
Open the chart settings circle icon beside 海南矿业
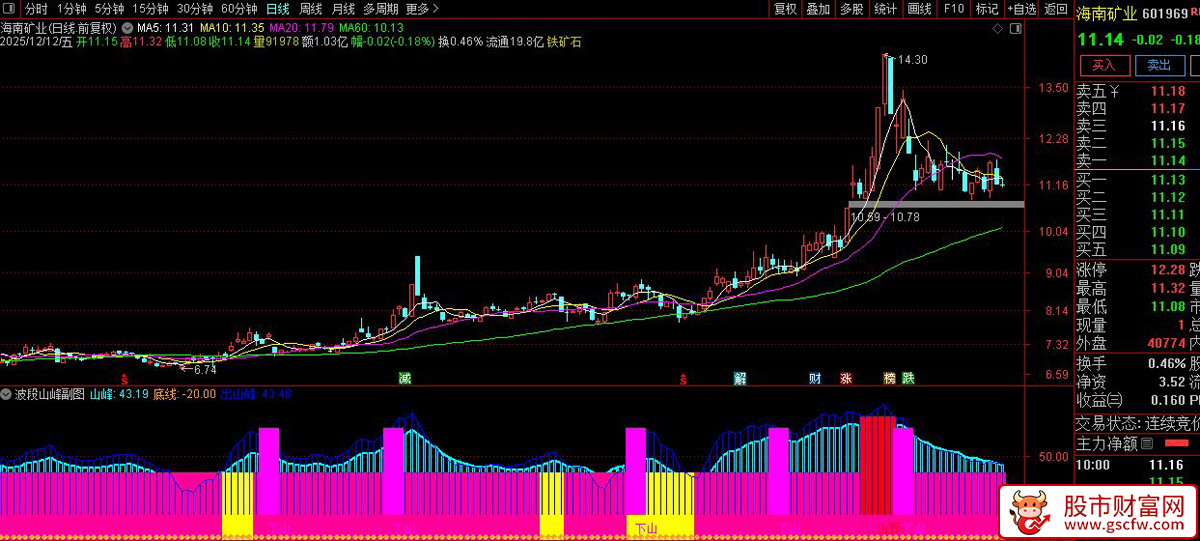[x=125, y=27]
